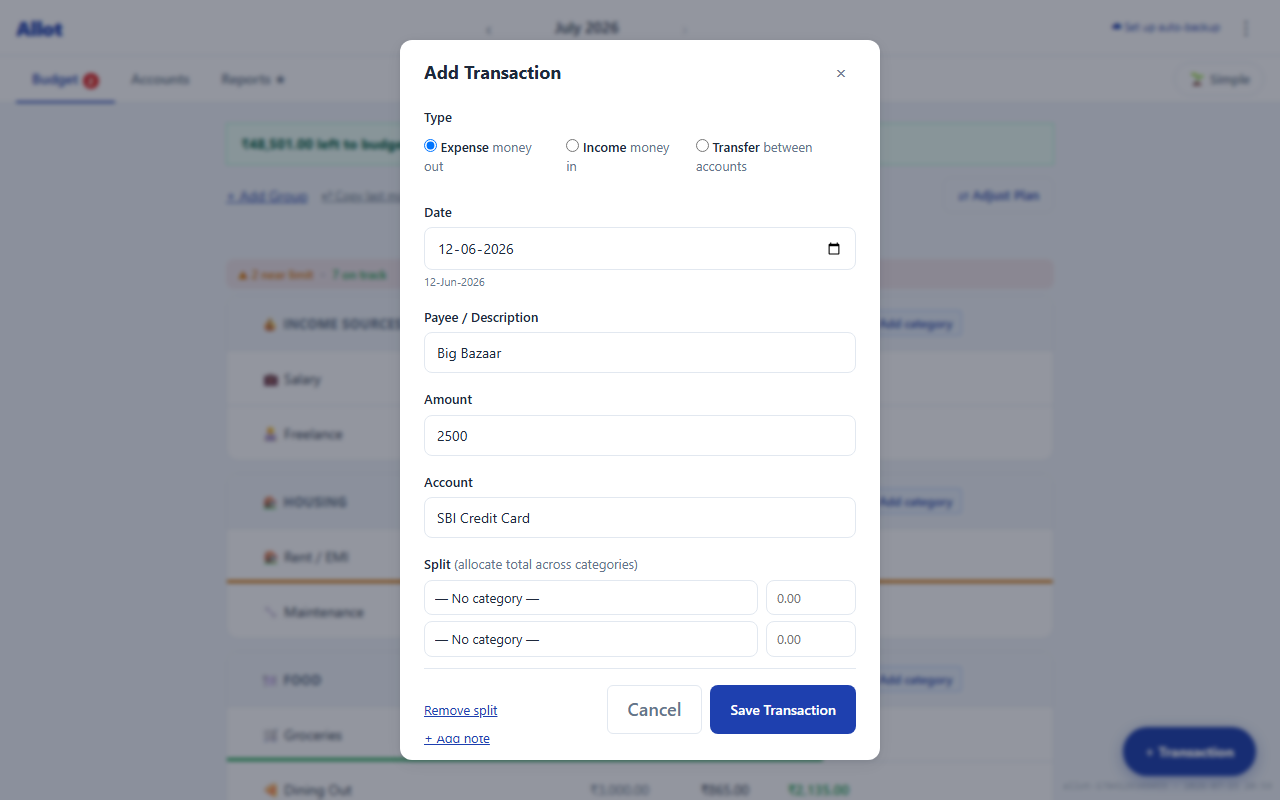
Task: Go to next month arrow
Action: [684, 29]
